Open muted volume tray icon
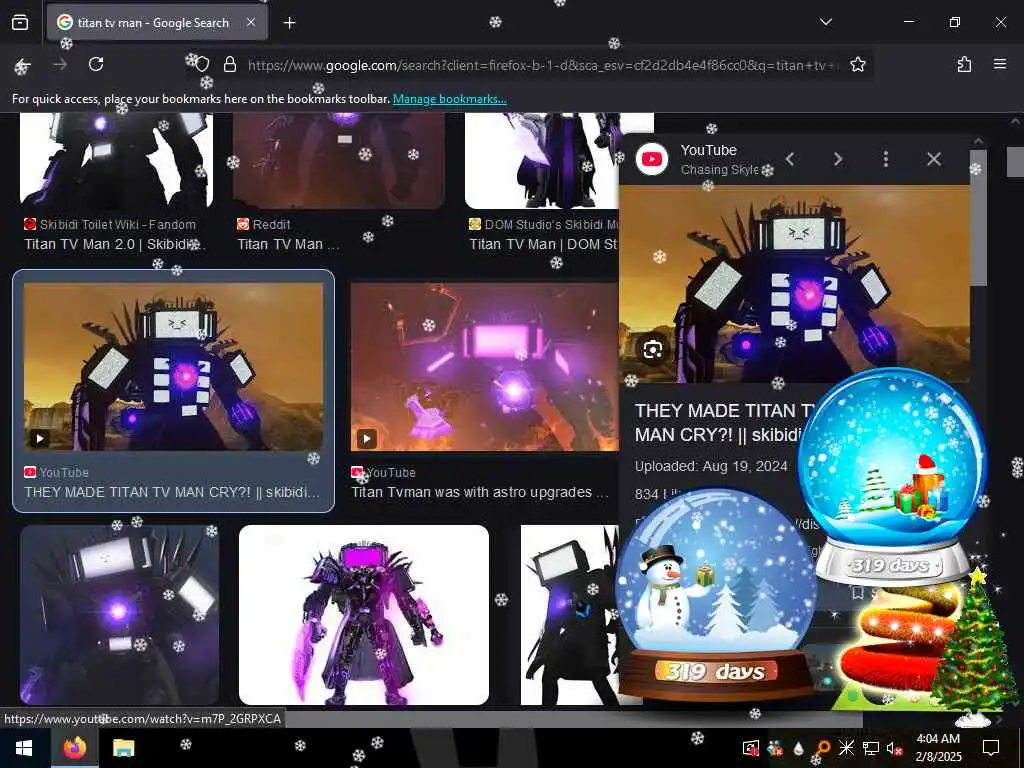Image resolution: width=1024 pixels, height=768 pixels. click(894, 748)
